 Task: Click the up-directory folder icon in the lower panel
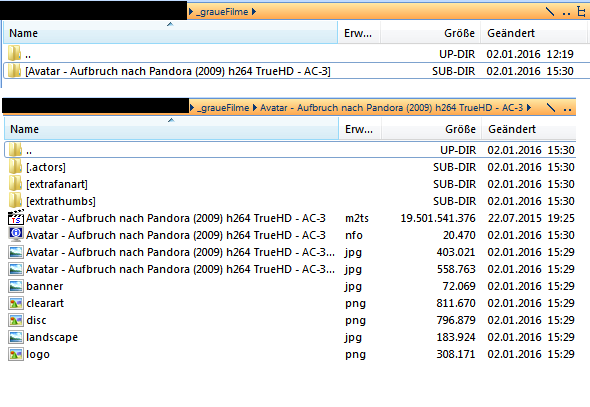point(15,150)
